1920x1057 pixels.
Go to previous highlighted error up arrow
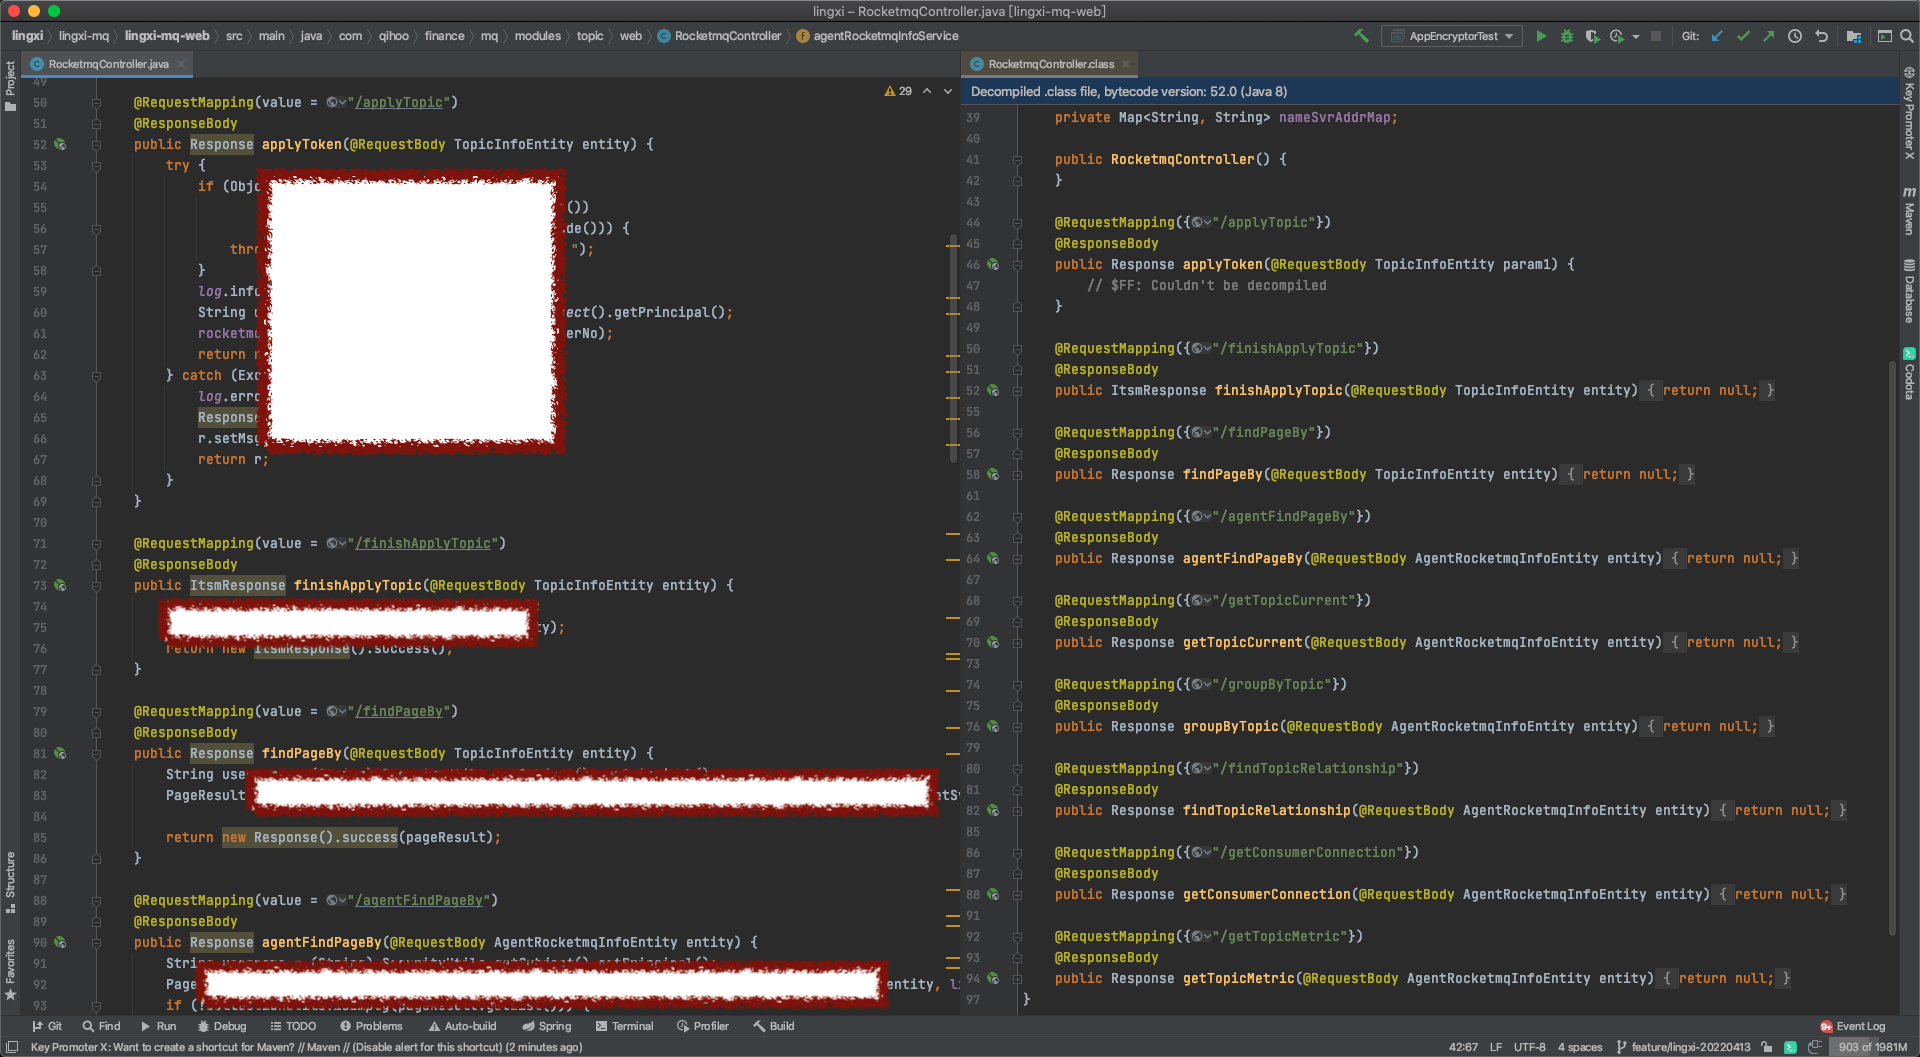927,91
